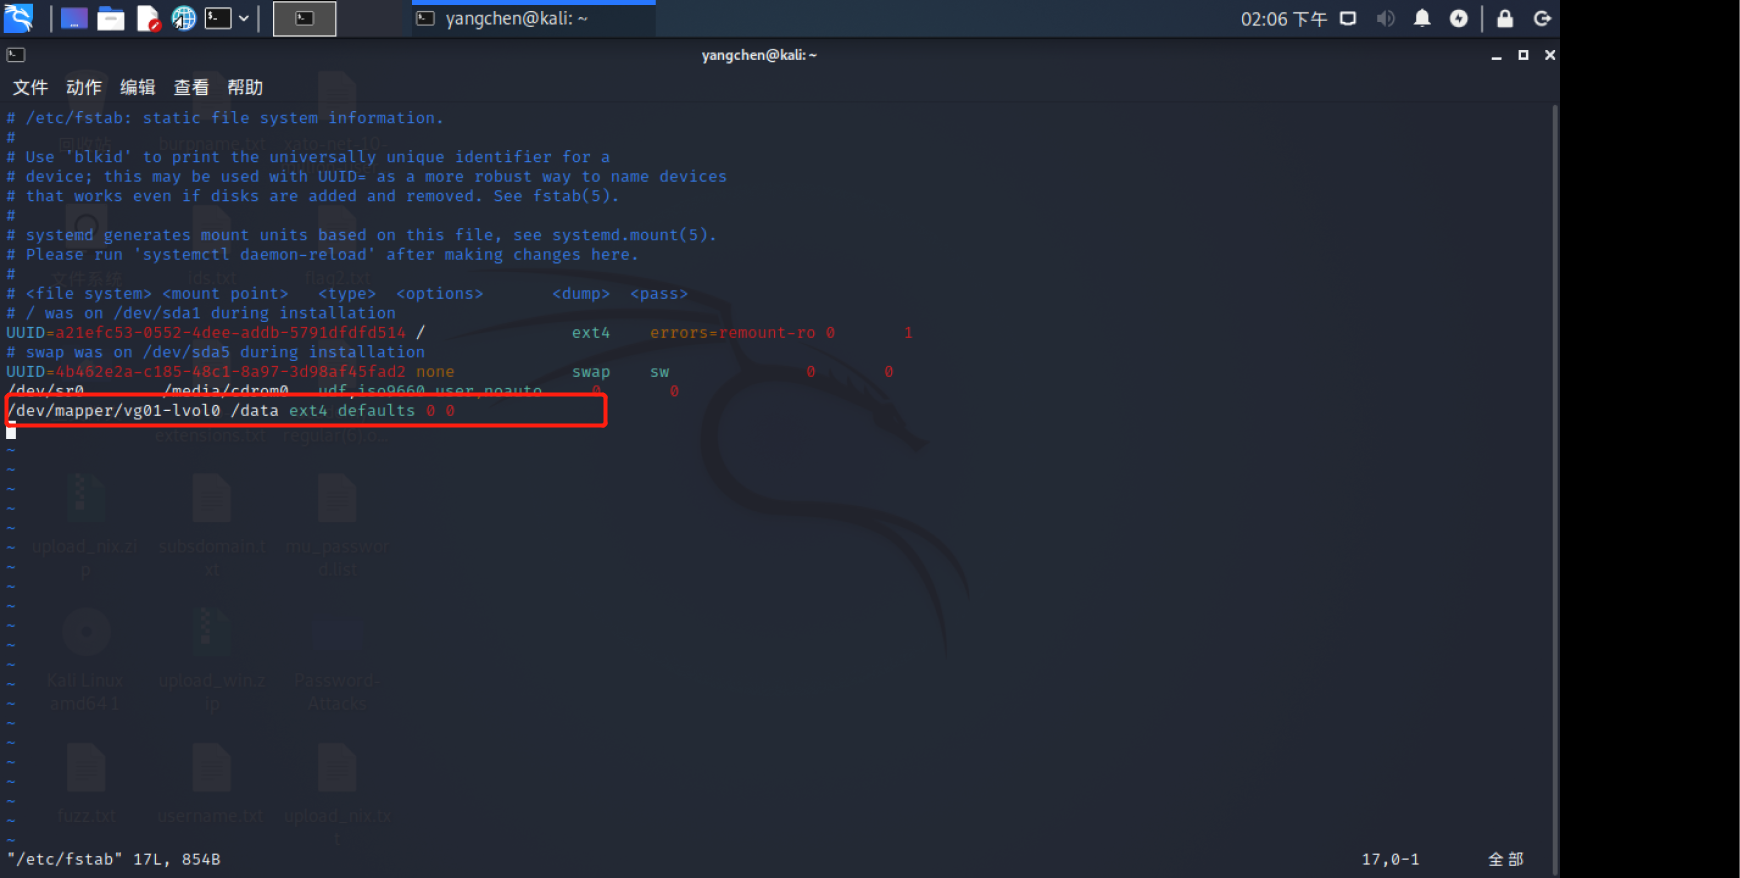Click the "/media/cdrom0" mount point text

click(226, 390)
